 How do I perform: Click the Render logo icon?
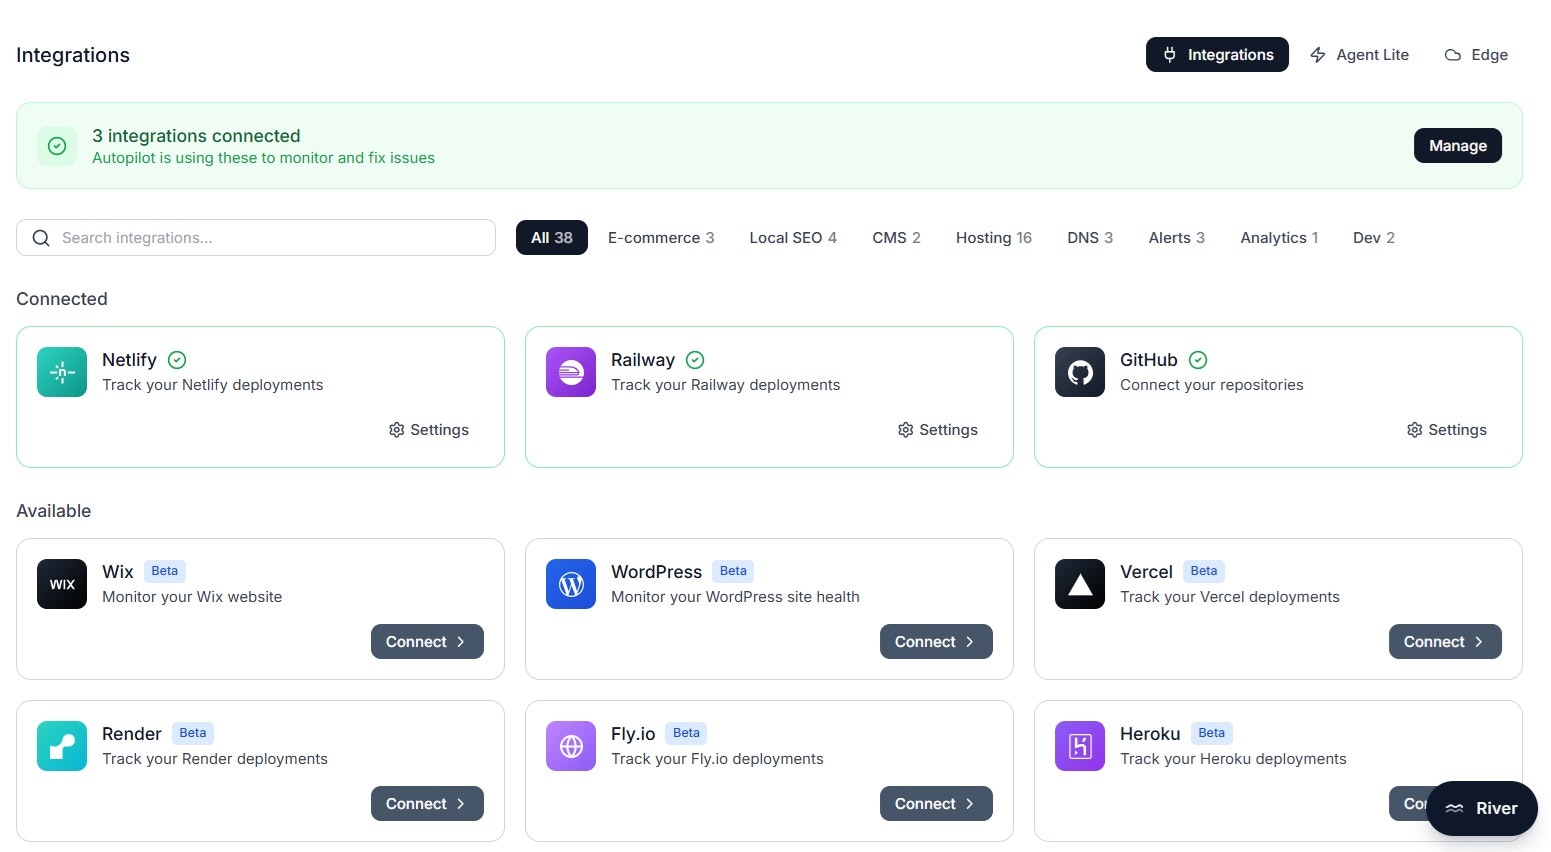(62, 746)
